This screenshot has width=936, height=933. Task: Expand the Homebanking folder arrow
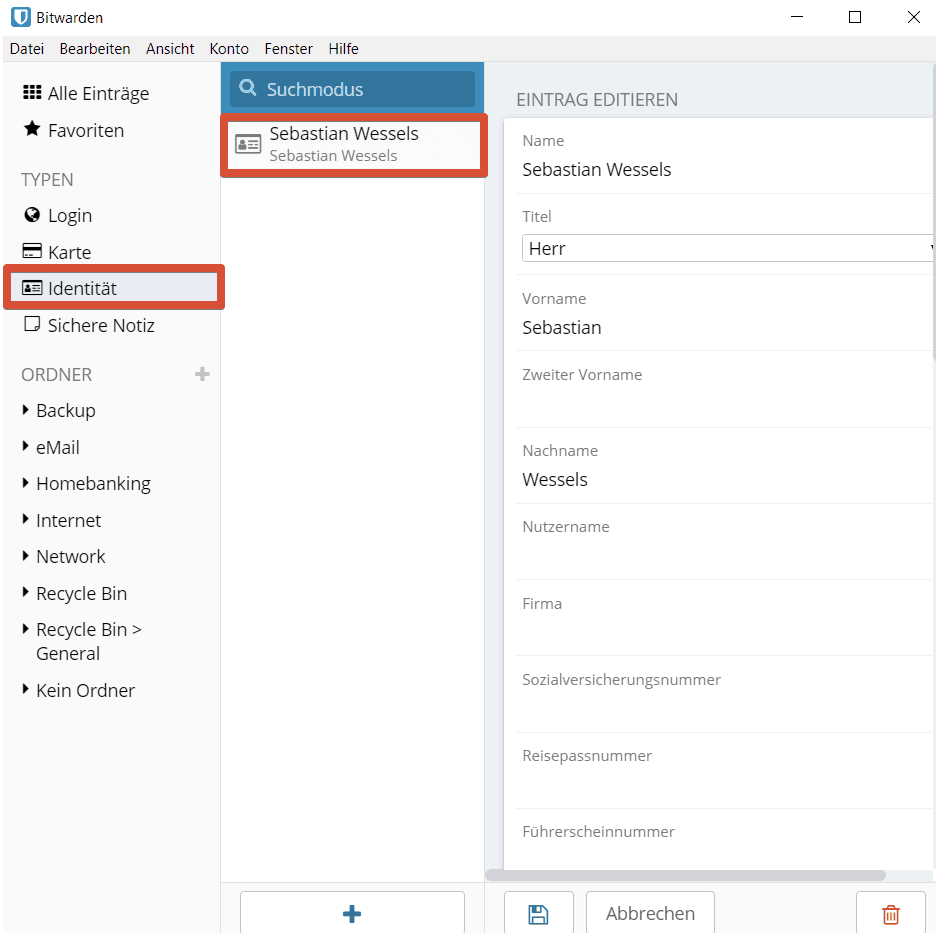(x=26, y=482)
